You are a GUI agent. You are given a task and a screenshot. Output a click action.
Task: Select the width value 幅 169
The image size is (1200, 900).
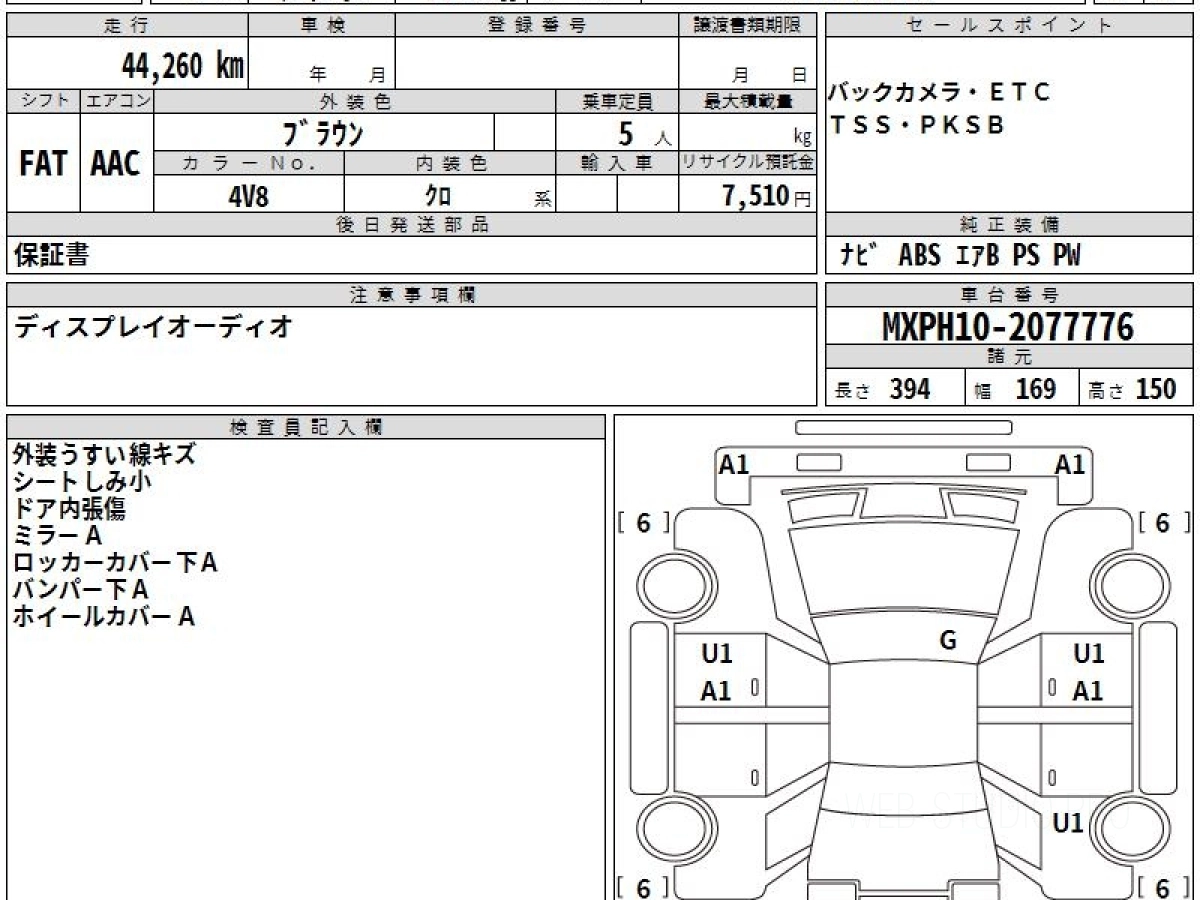pyautogui.click(x=1016, y=389)
